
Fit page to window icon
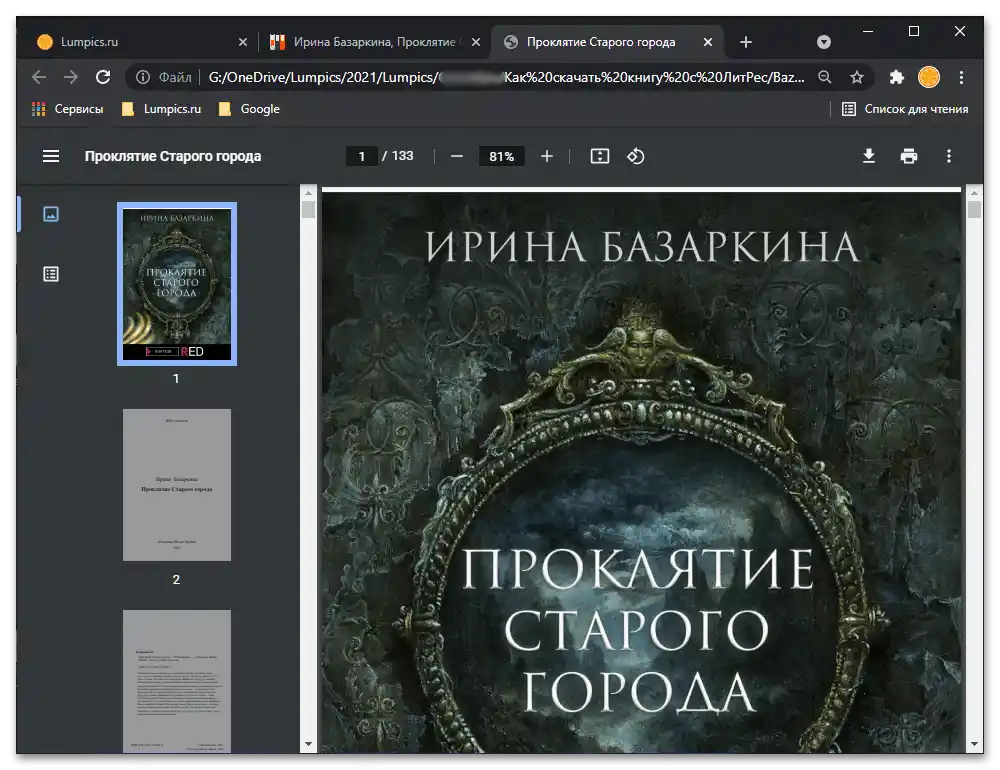[599, 156]
